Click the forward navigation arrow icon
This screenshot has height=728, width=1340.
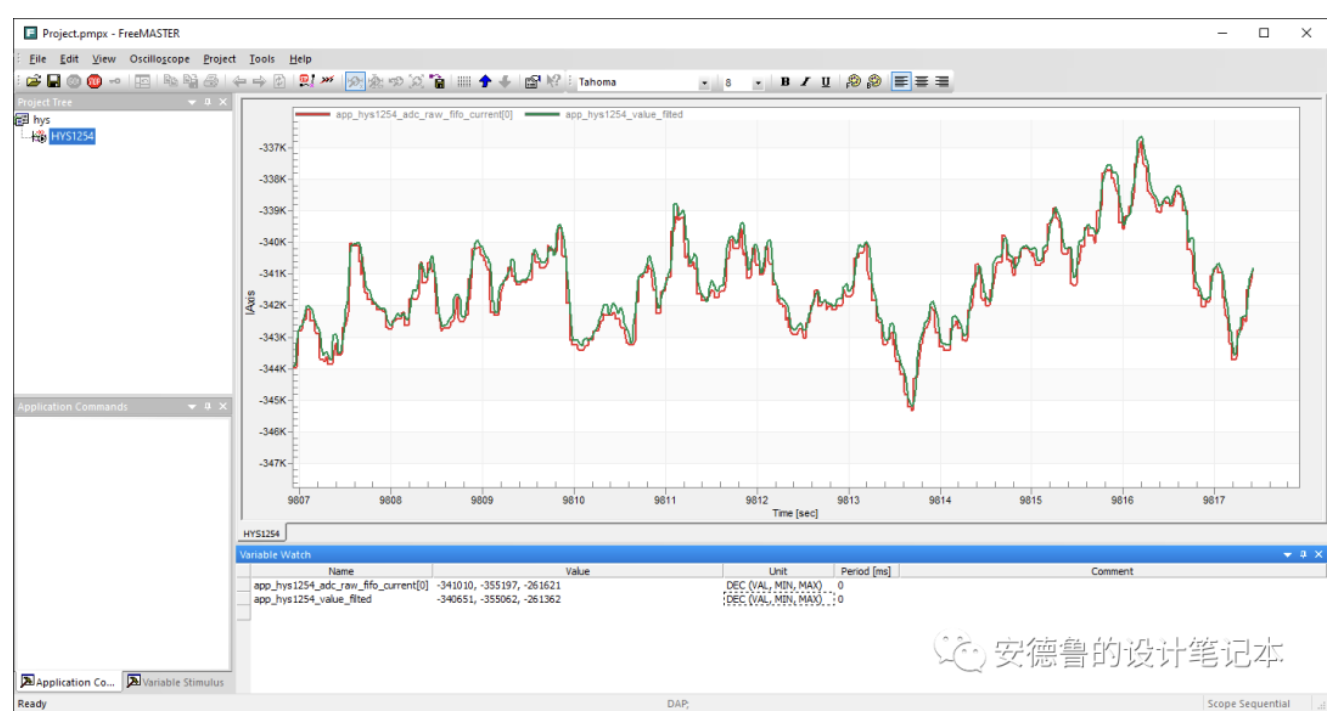click(259, 82)
